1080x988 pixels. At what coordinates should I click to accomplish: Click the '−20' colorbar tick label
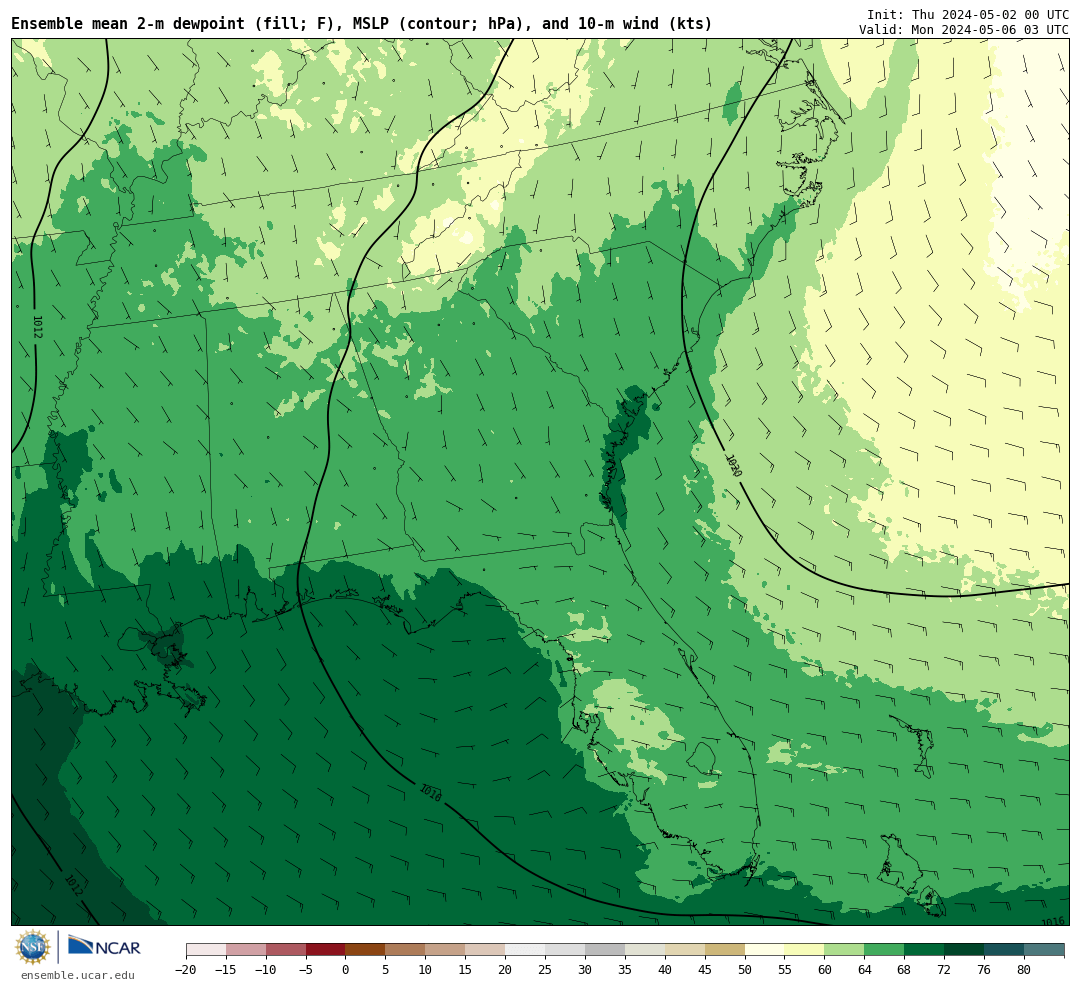(x=186, y=970)
